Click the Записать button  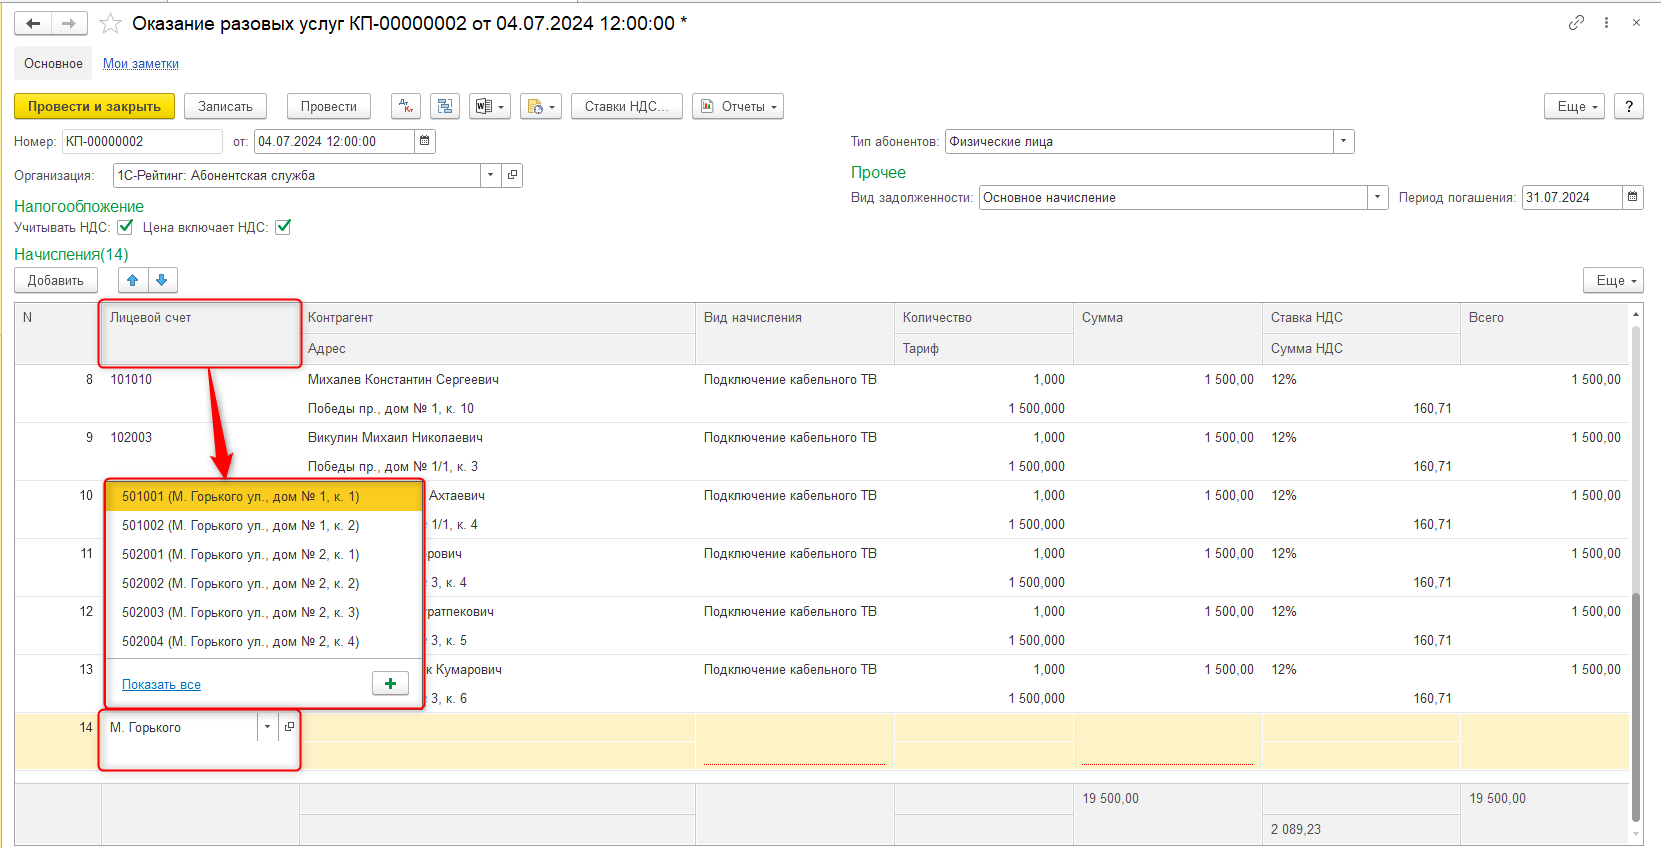225,106
